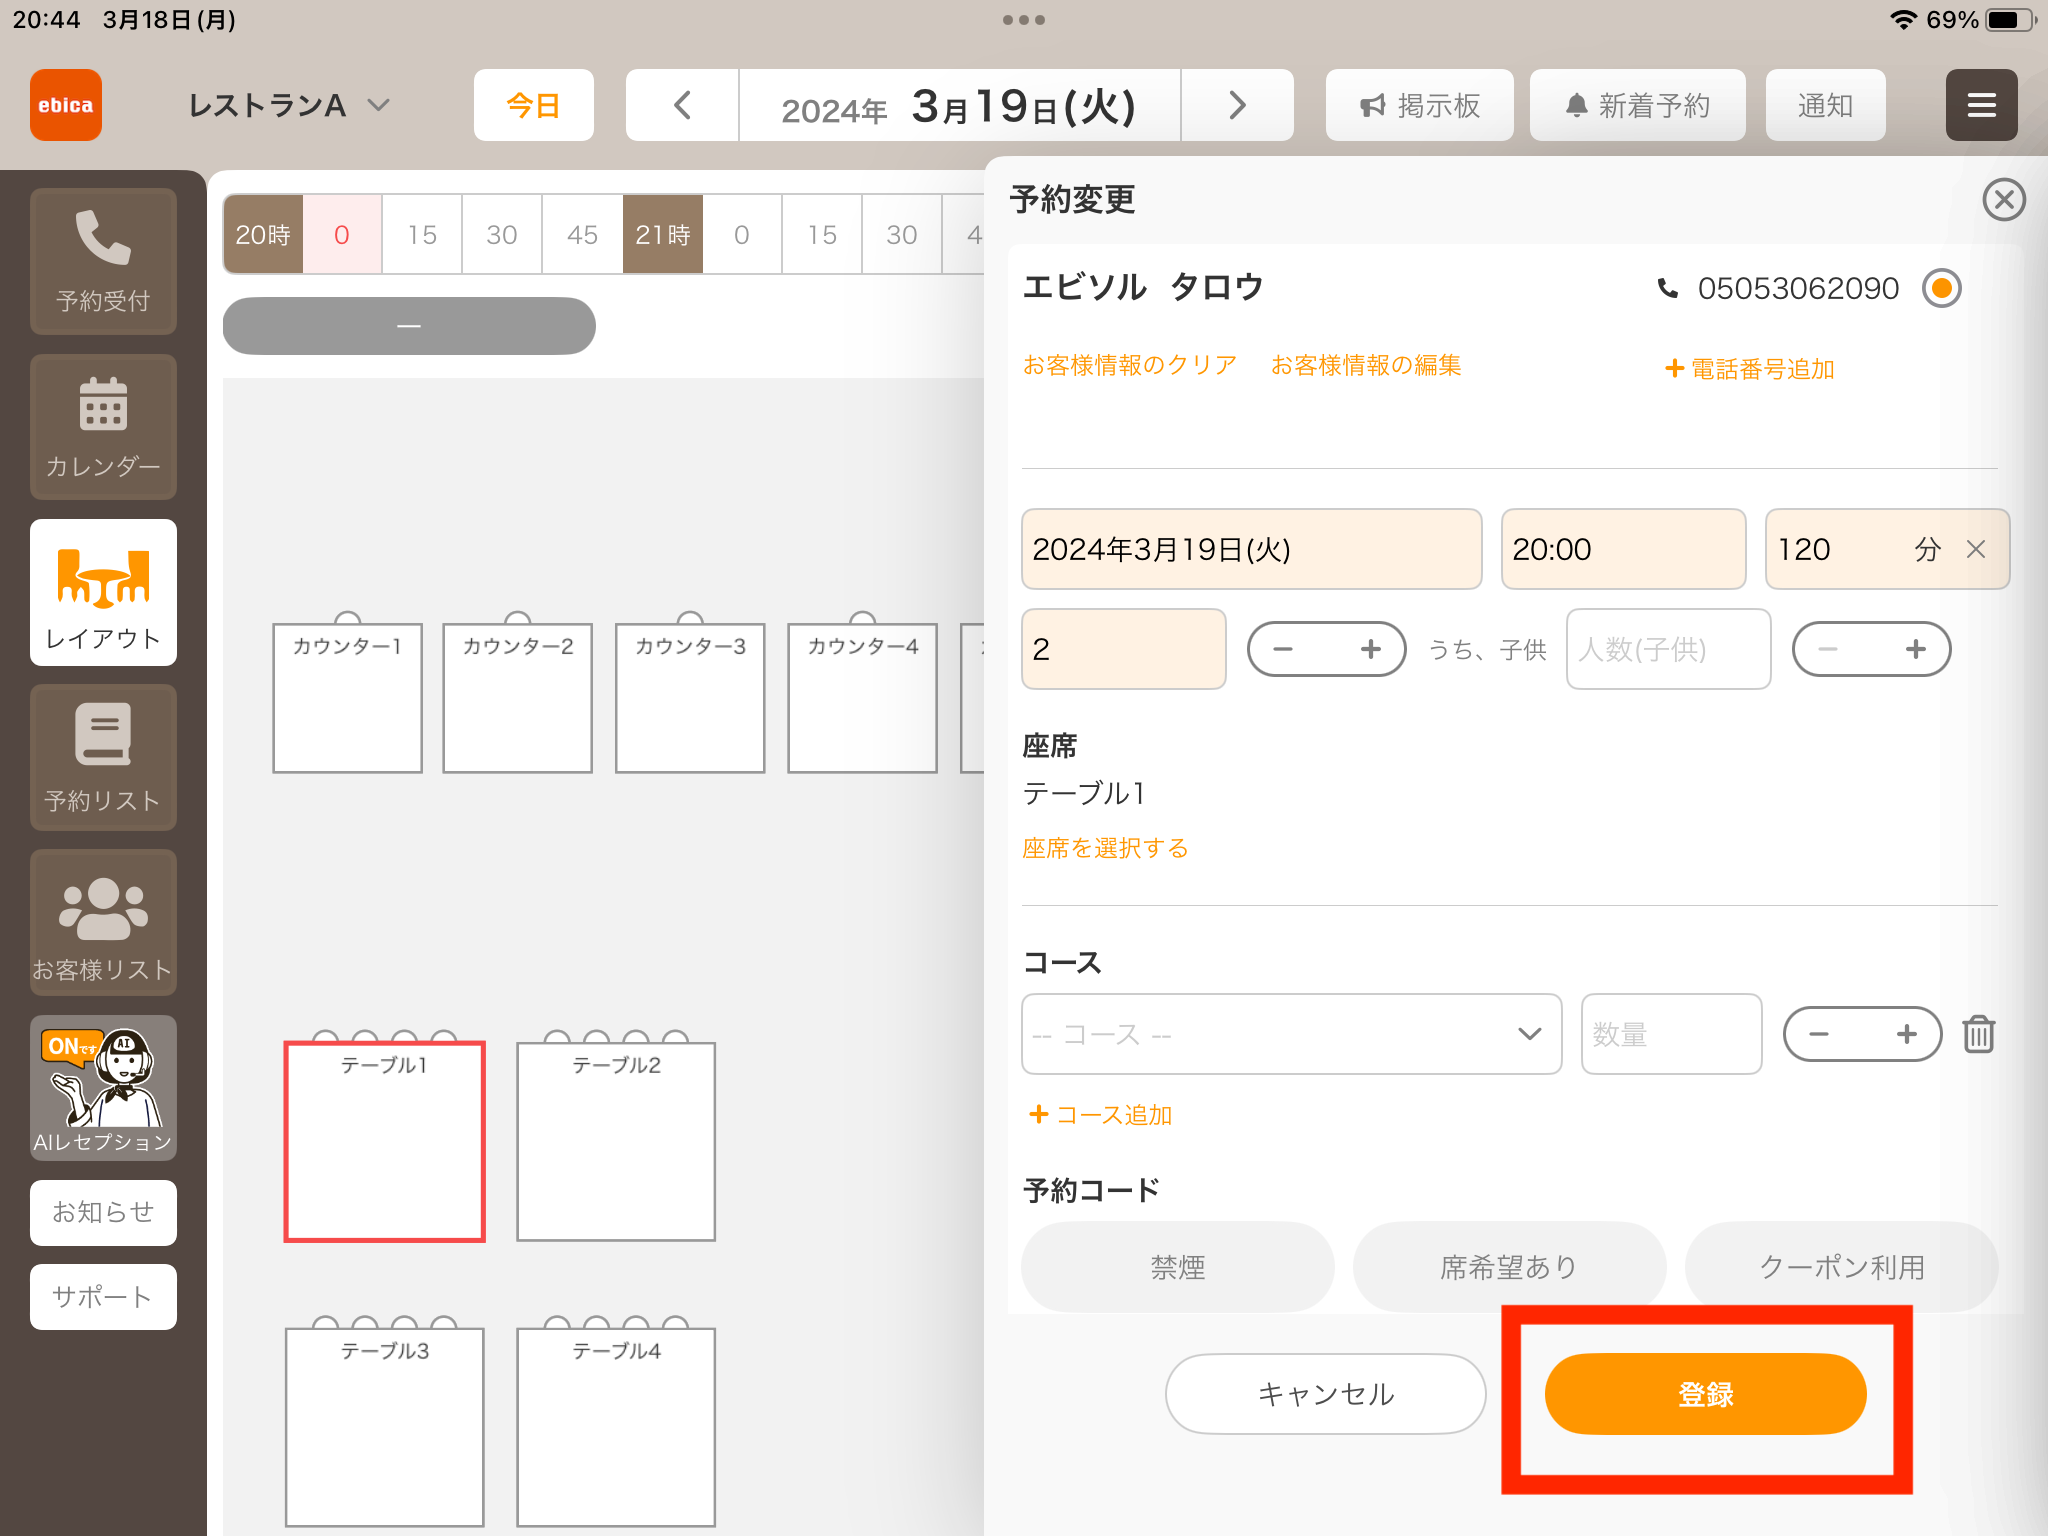Screen dimensions: 2048x1536
Task: Select the 21時 marker on the timeline
Action: [662, 234]
